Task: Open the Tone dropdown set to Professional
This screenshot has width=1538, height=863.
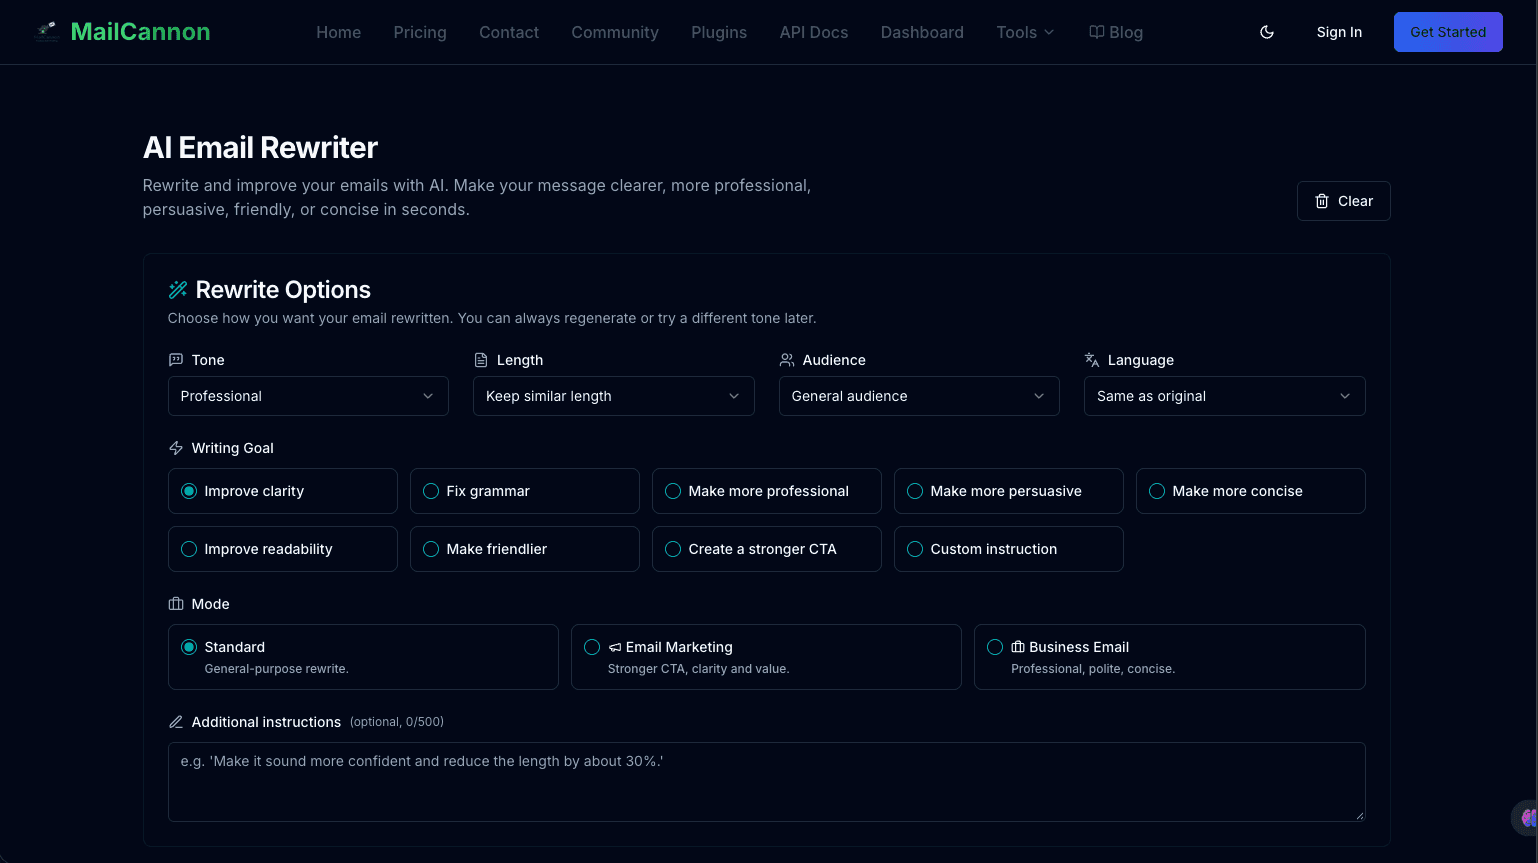Action: coord(308,396)
